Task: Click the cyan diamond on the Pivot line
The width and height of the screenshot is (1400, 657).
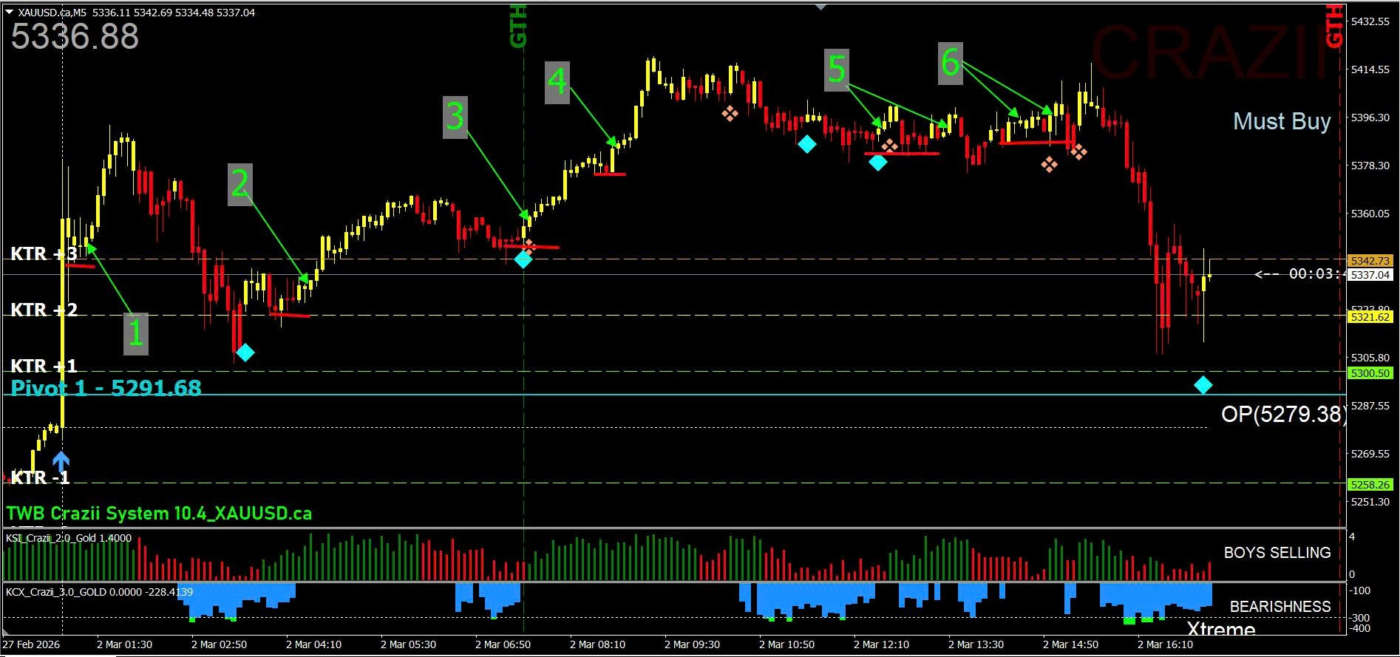Action: (1203, 385)
